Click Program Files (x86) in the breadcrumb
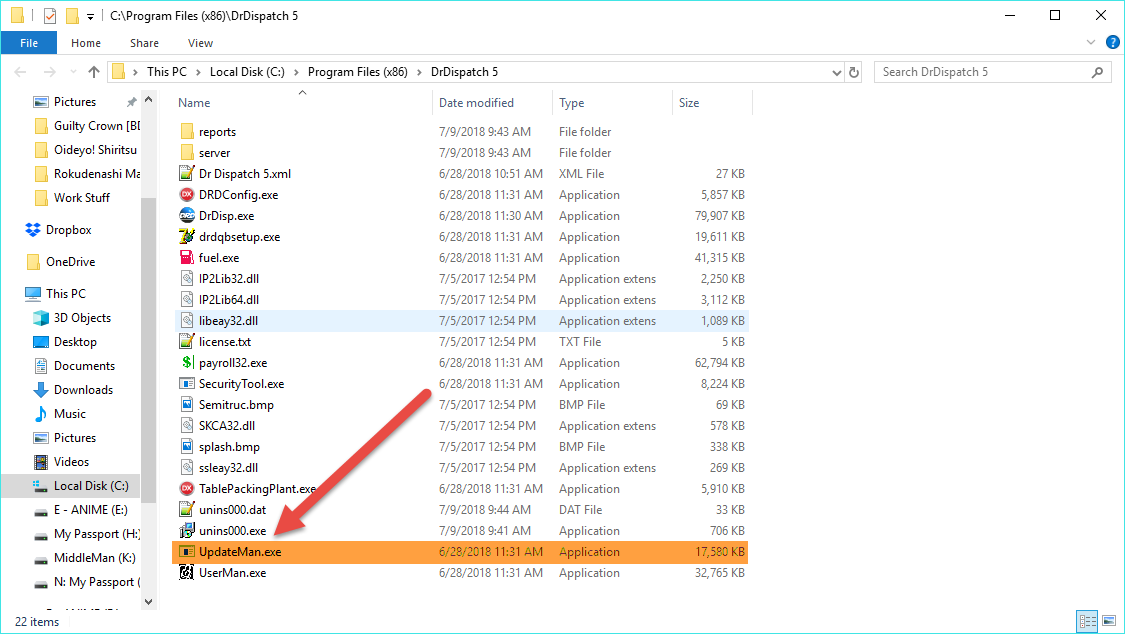 [357, 72]
